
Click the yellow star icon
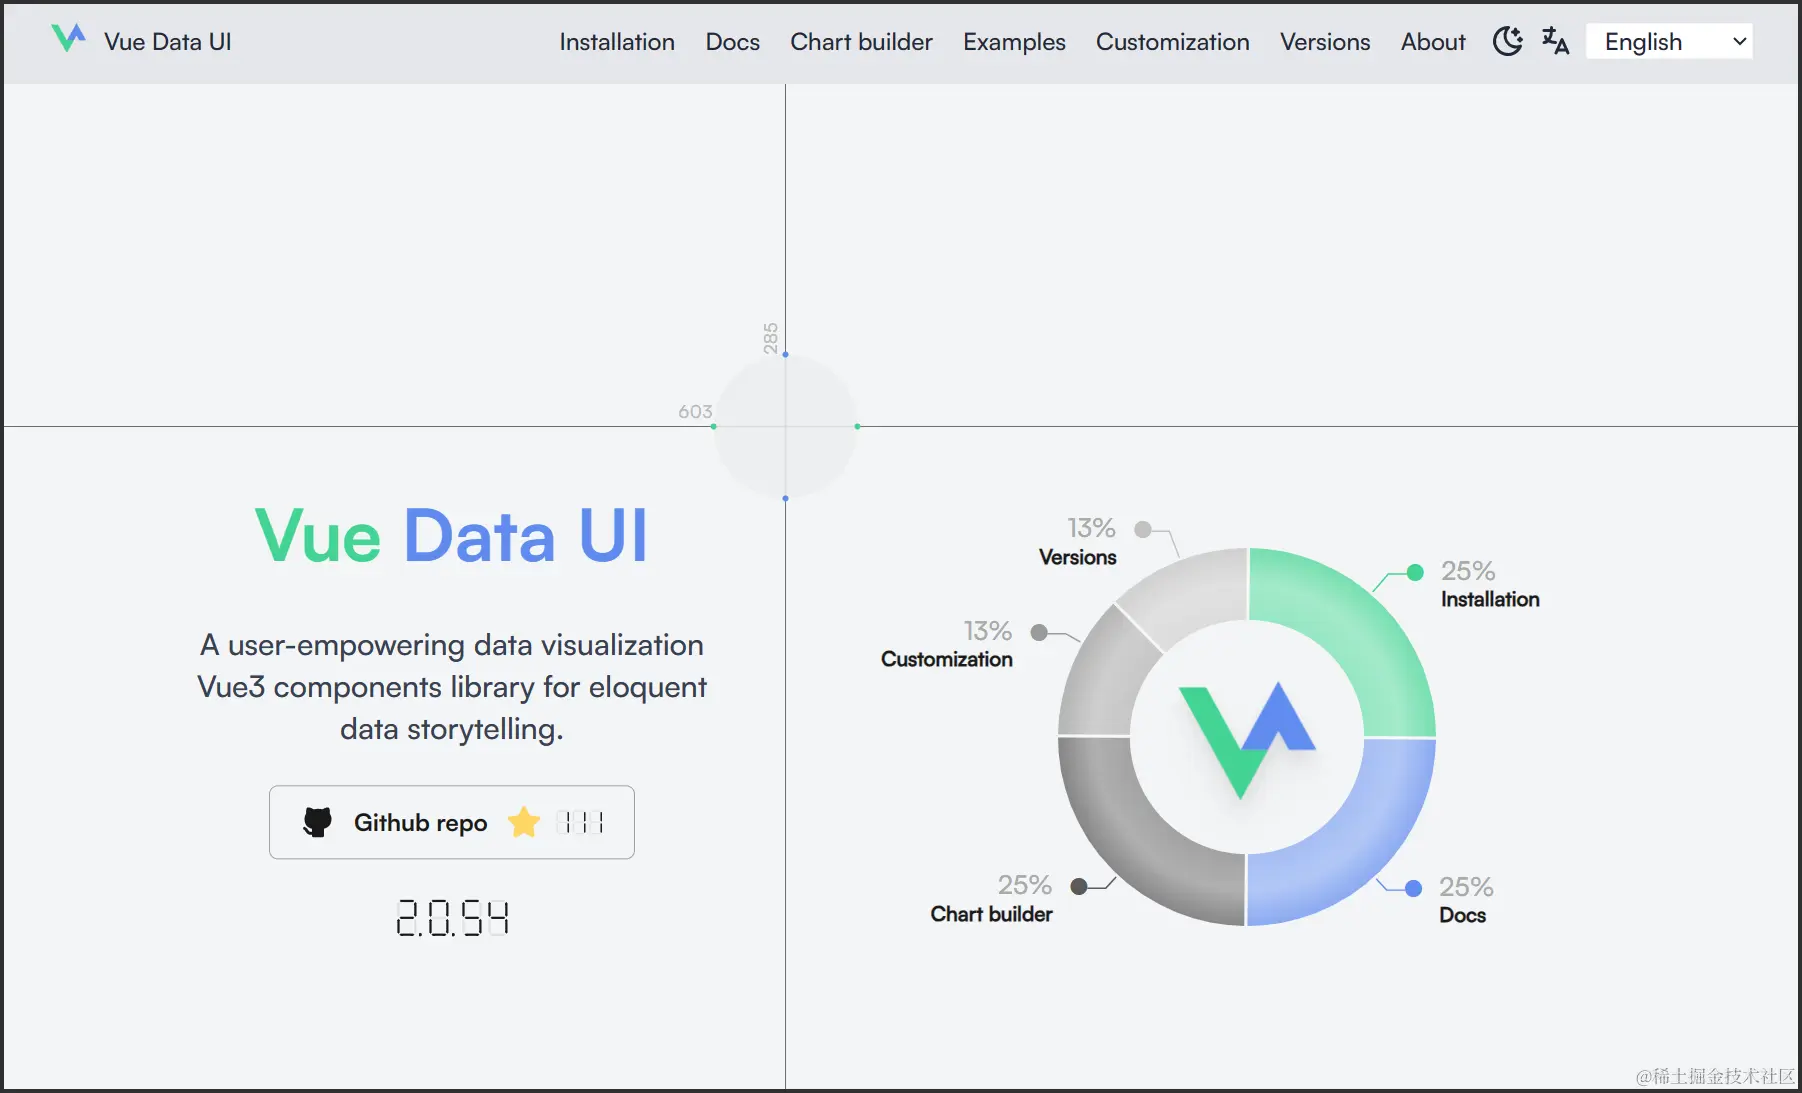(523, 822)
